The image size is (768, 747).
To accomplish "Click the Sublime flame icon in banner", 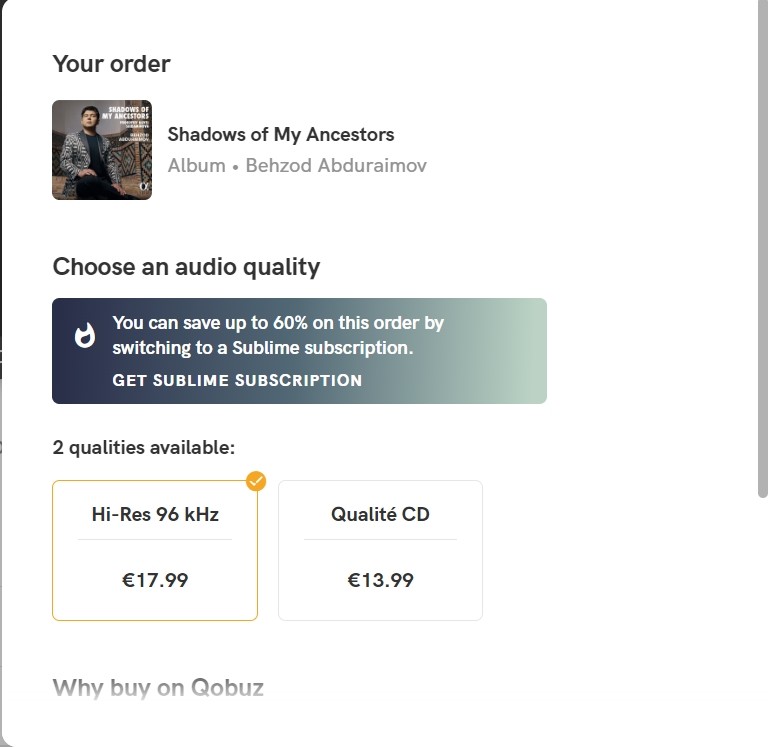I will 84,336.
